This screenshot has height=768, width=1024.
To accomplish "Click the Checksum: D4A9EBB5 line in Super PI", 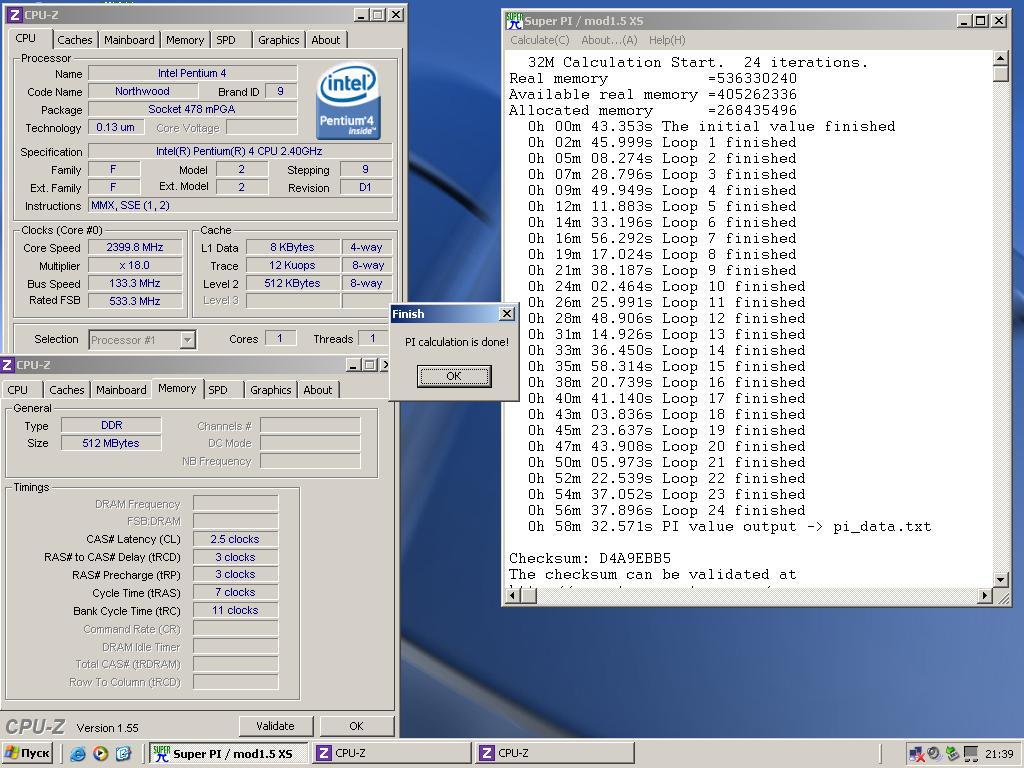I will pyautogui.click(x=590, y=558).
